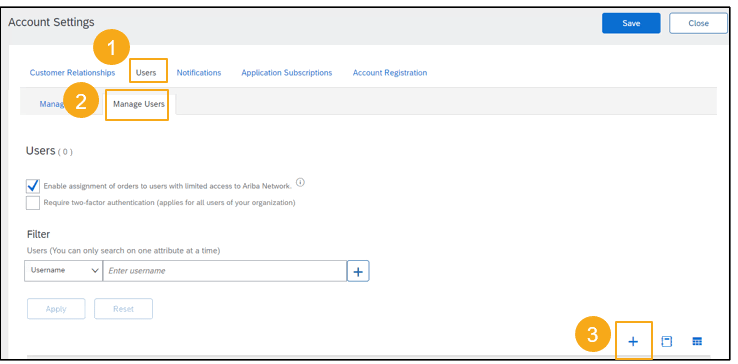Open the Notifications tab
The width and height of the screenshot is (738, 364).
199,73
